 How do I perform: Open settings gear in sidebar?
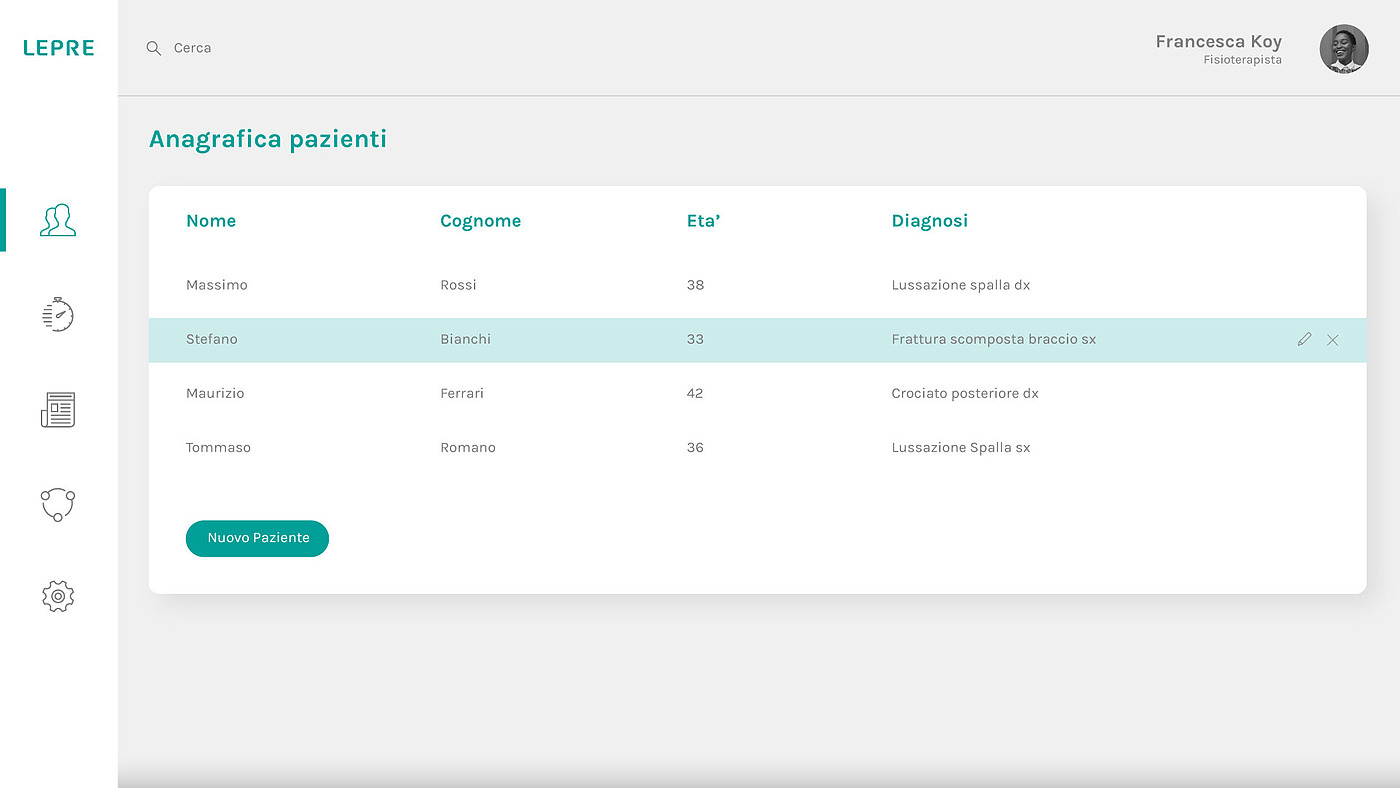tap(58, 596)
